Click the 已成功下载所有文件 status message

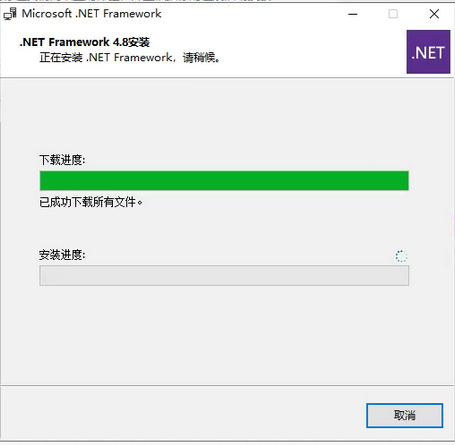coord(91,202)
